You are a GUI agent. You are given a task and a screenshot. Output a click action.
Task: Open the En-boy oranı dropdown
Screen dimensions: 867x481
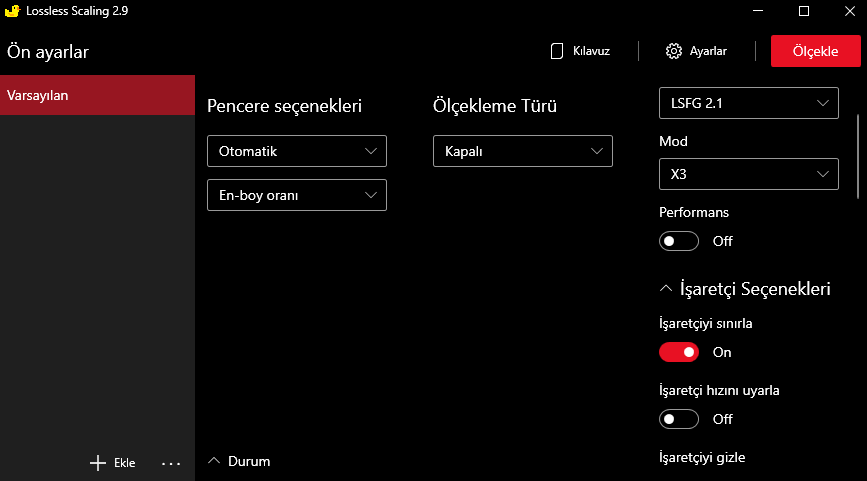(x=297, y=195)
